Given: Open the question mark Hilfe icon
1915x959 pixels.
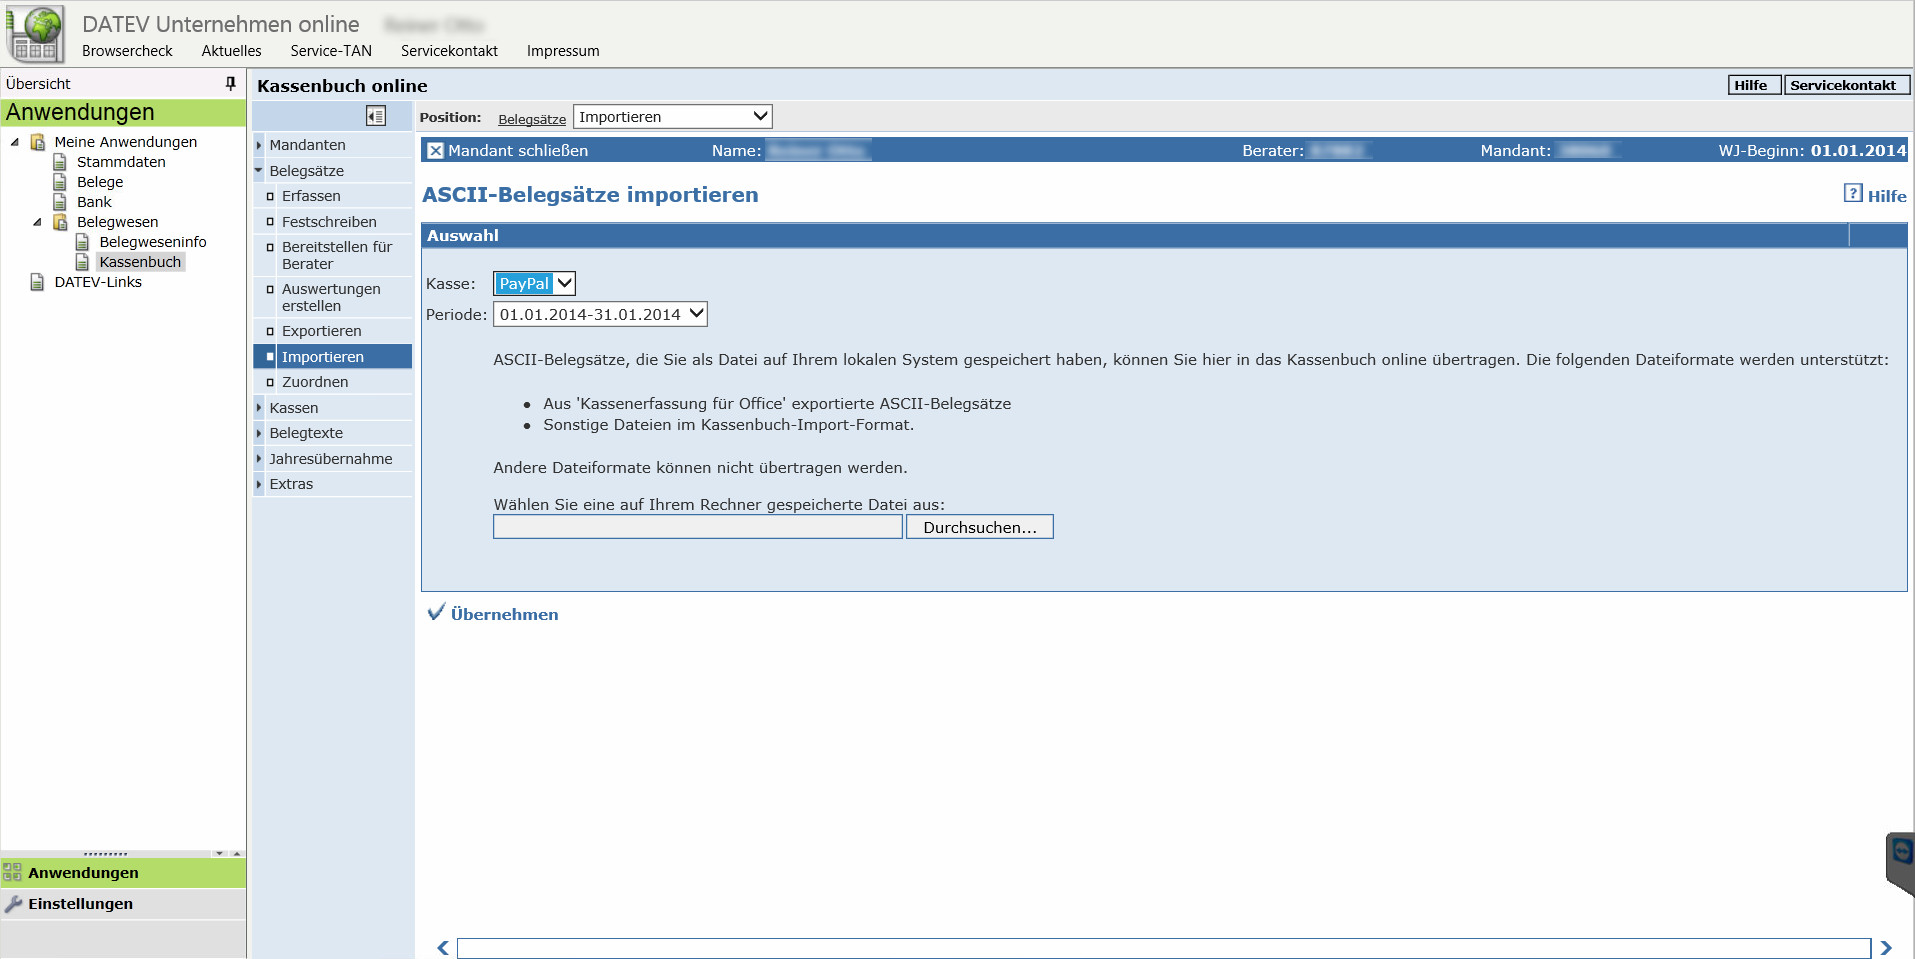Looking at the screenshot, I should 1853,193.
